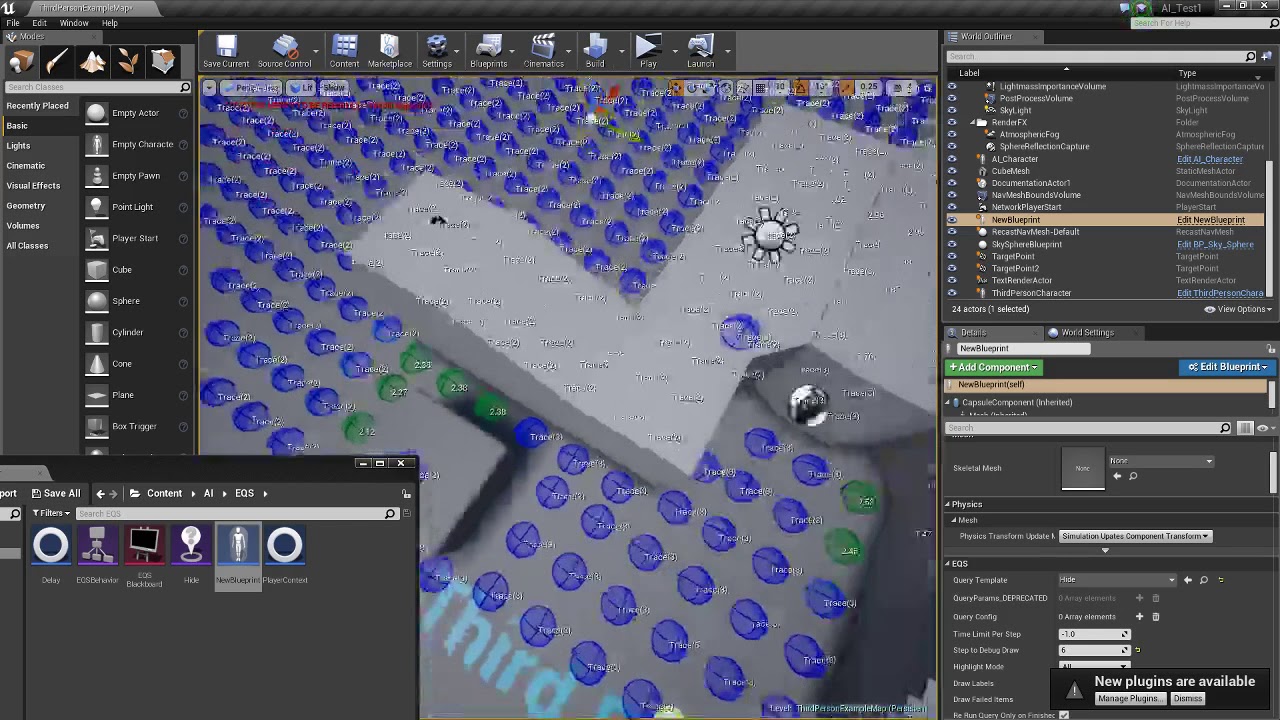This screenshot has width=1280, height=720.
Task: Toggle visibility of CubeMesh actor
Action: tap(952, 171)
